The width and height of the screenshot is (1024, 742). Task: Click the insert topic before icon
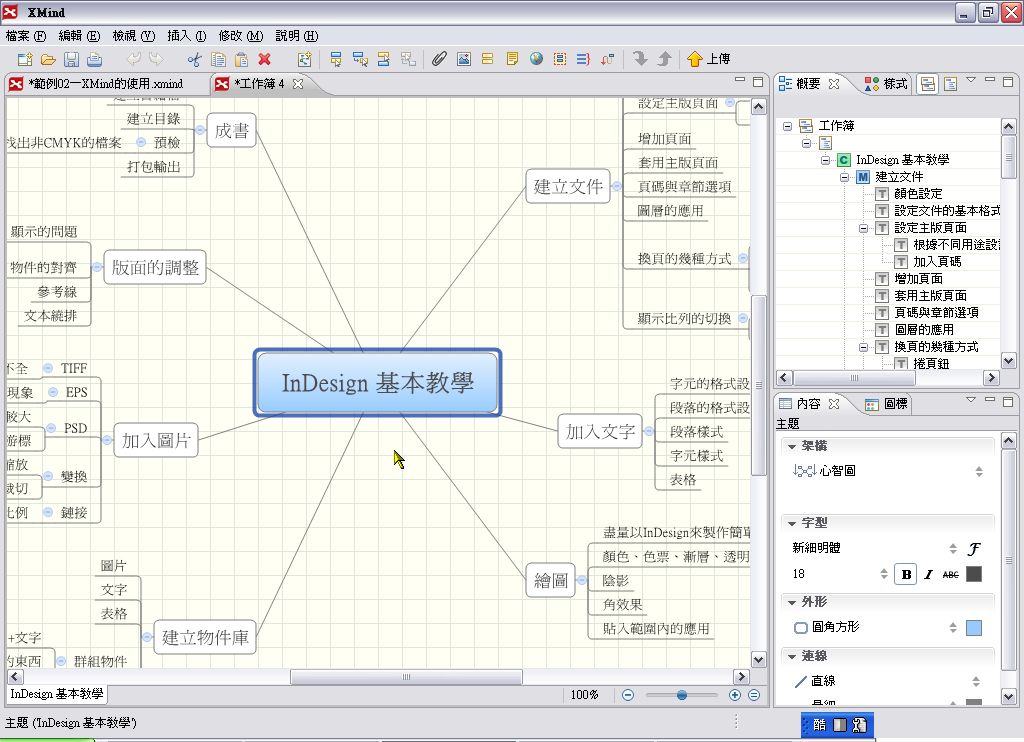tap(384, 59)
